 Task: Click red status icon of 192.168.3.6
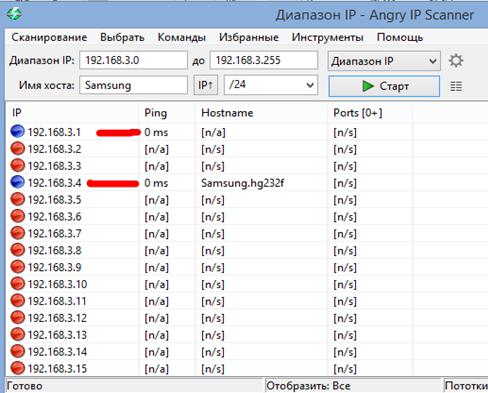(17, 216)
